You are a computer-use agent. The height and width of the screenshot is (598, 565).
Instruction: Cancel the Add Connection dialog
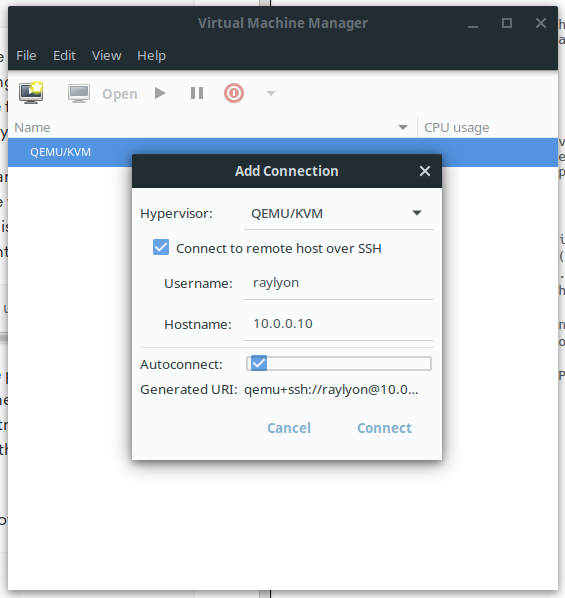pos(289,428)
